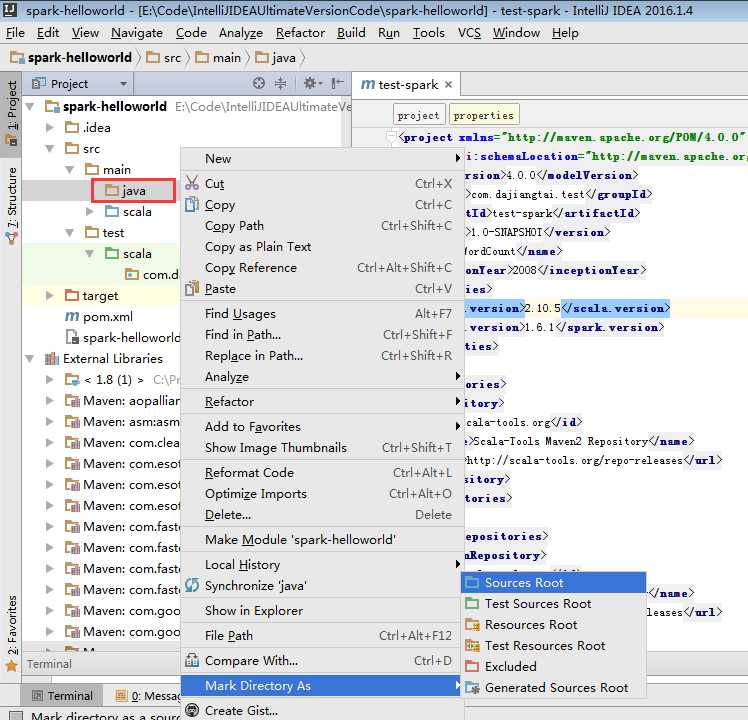Click the properties breadcrumb tag button
The image size is (748, 720).
484,115
